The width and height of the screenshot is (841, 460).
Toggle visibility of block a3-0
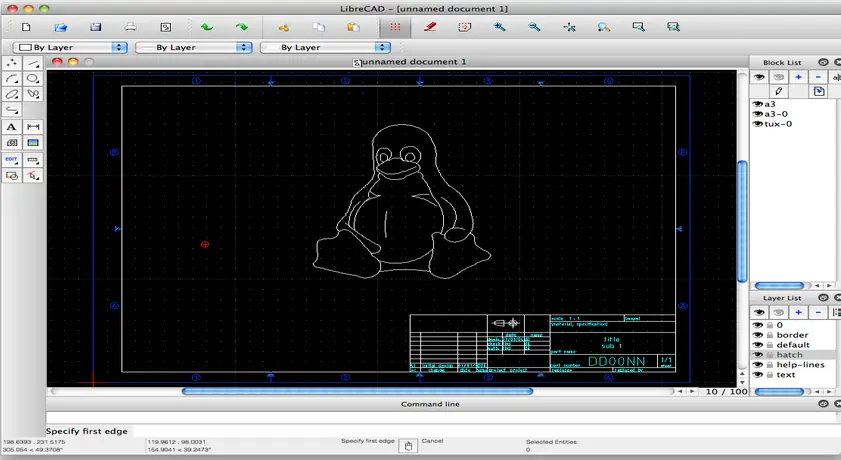757,114
